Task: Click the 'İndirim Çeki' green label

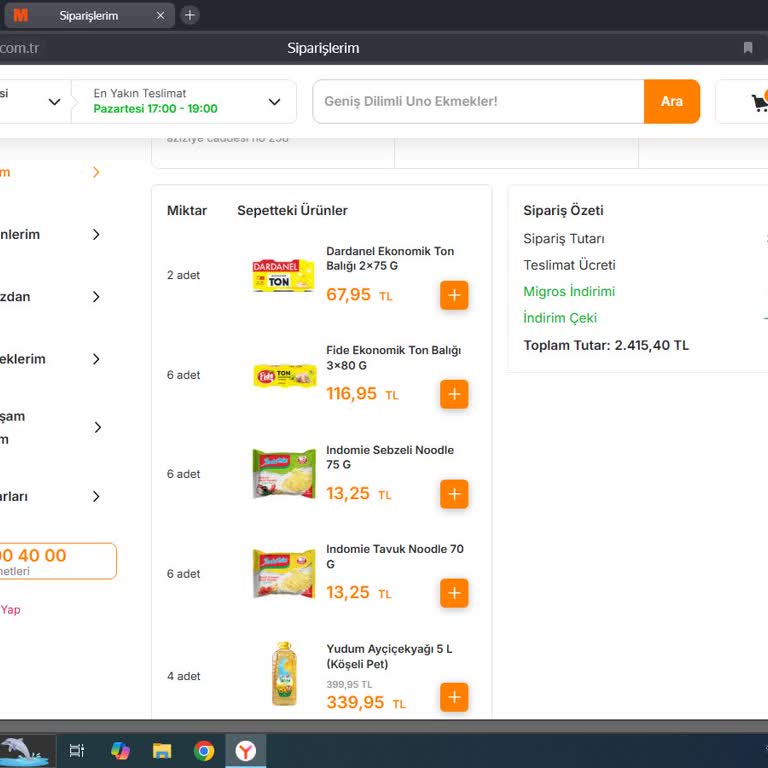Action: 560,318
